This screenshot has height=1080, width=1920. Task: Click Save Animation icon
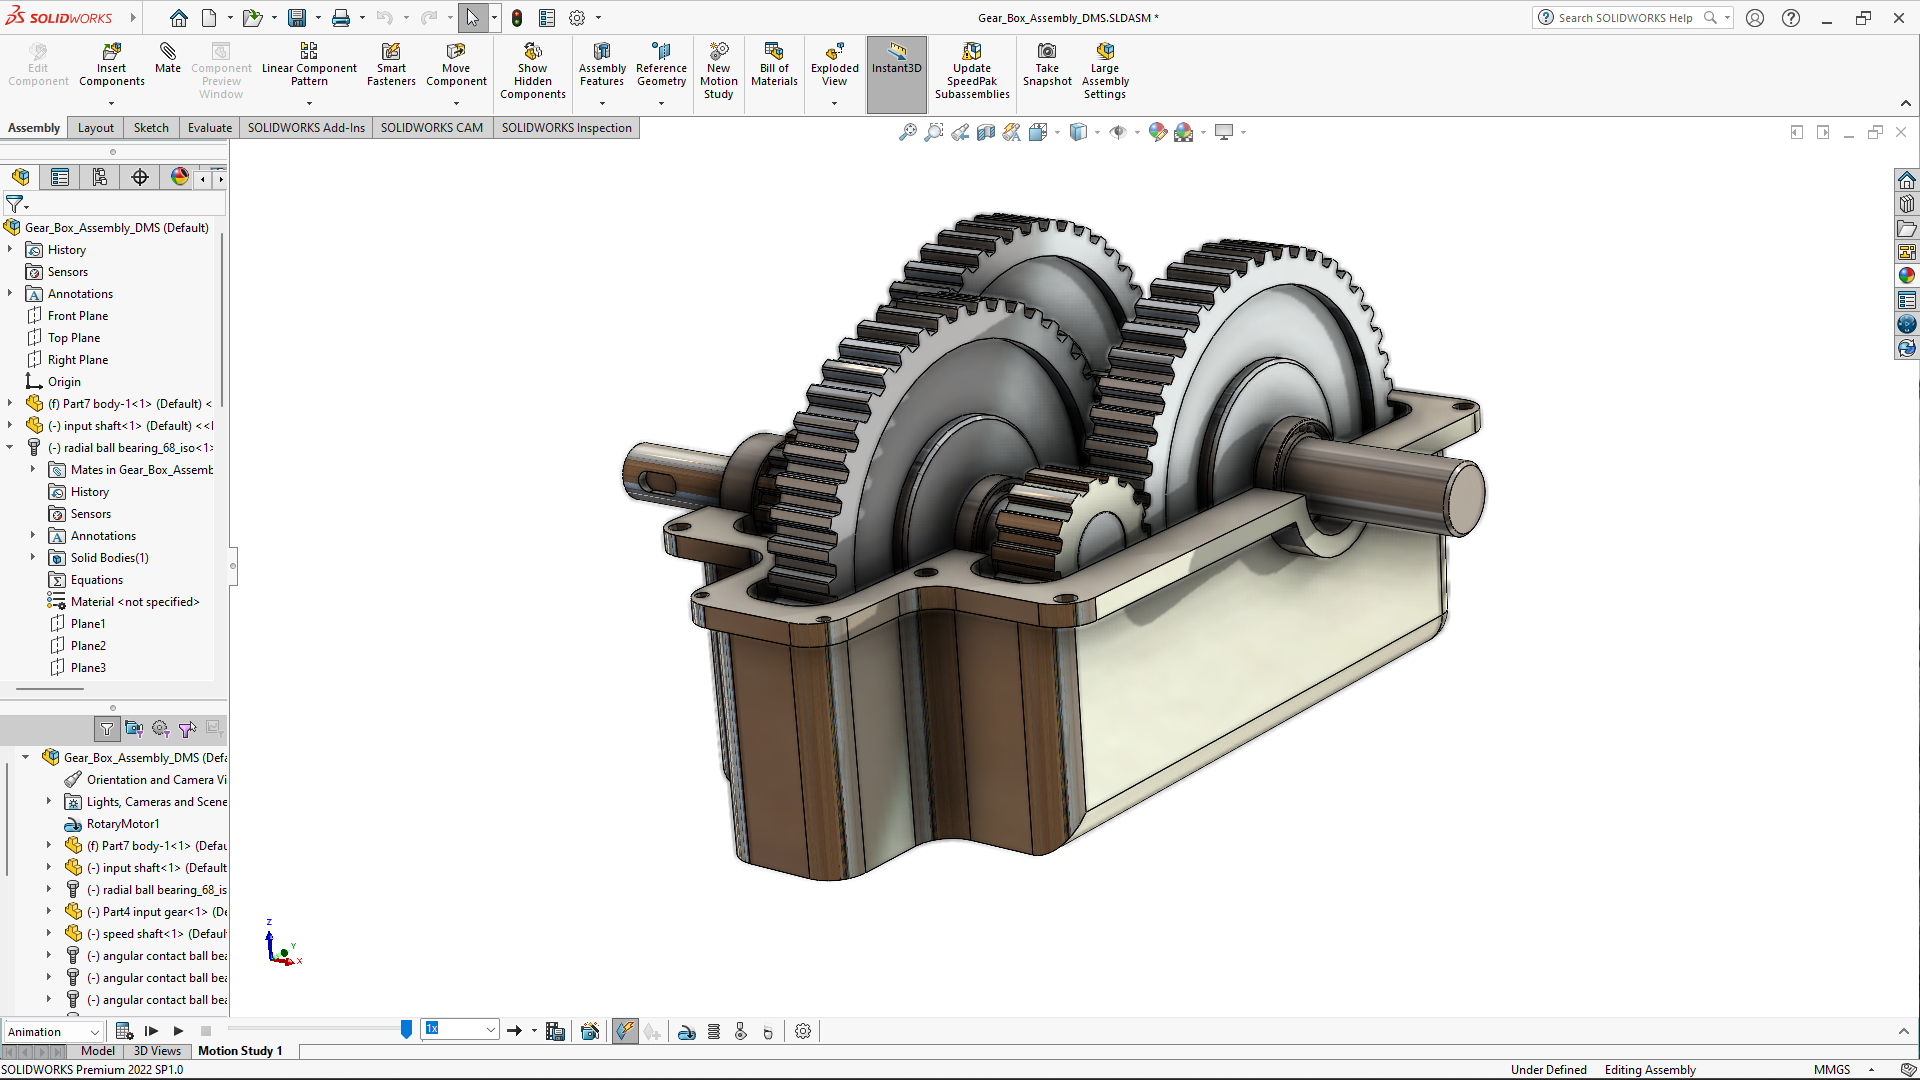point(556,1031)
